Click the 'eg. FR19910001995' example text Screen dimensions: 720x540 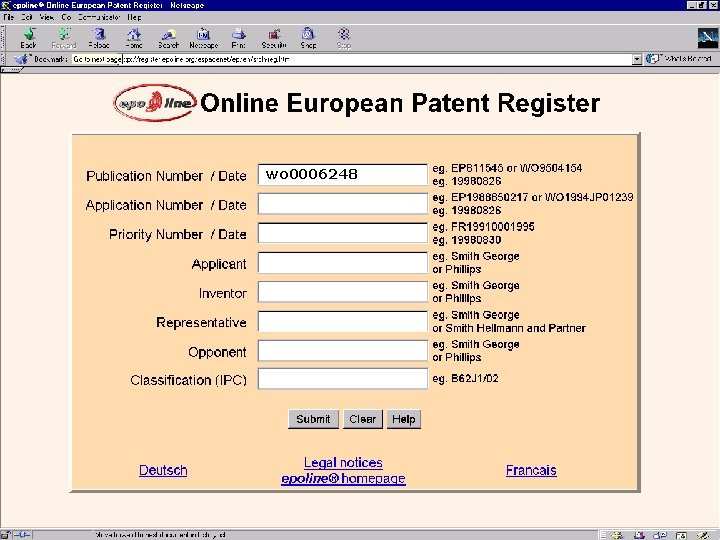point(483,227)
